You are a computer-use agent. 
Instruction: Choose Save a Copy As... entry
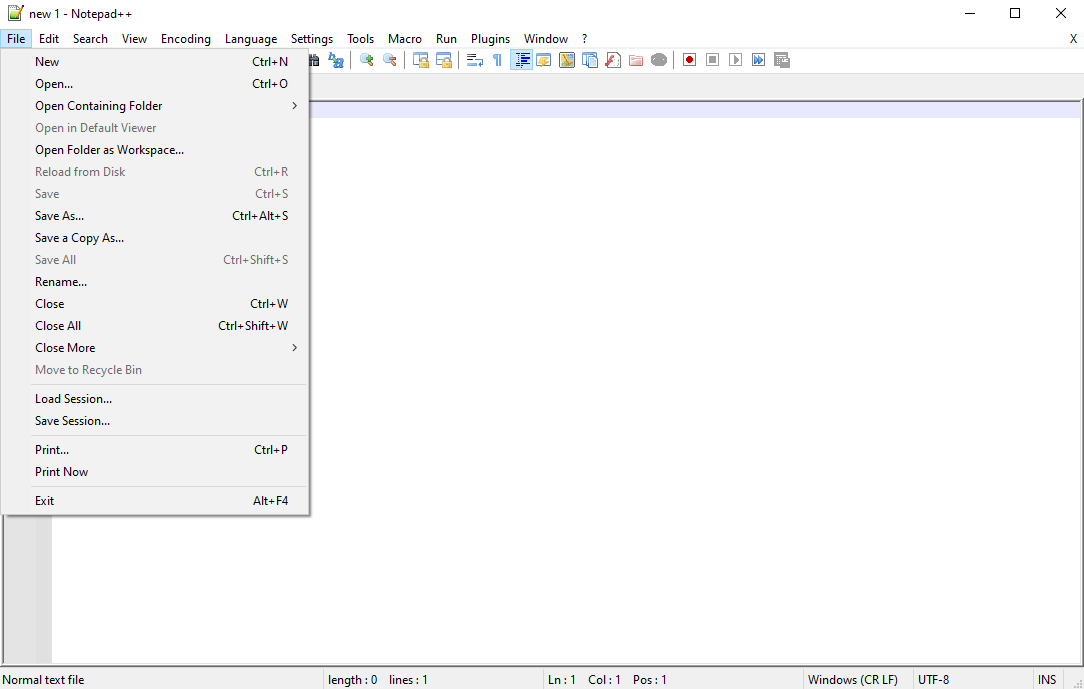[155, 238]
